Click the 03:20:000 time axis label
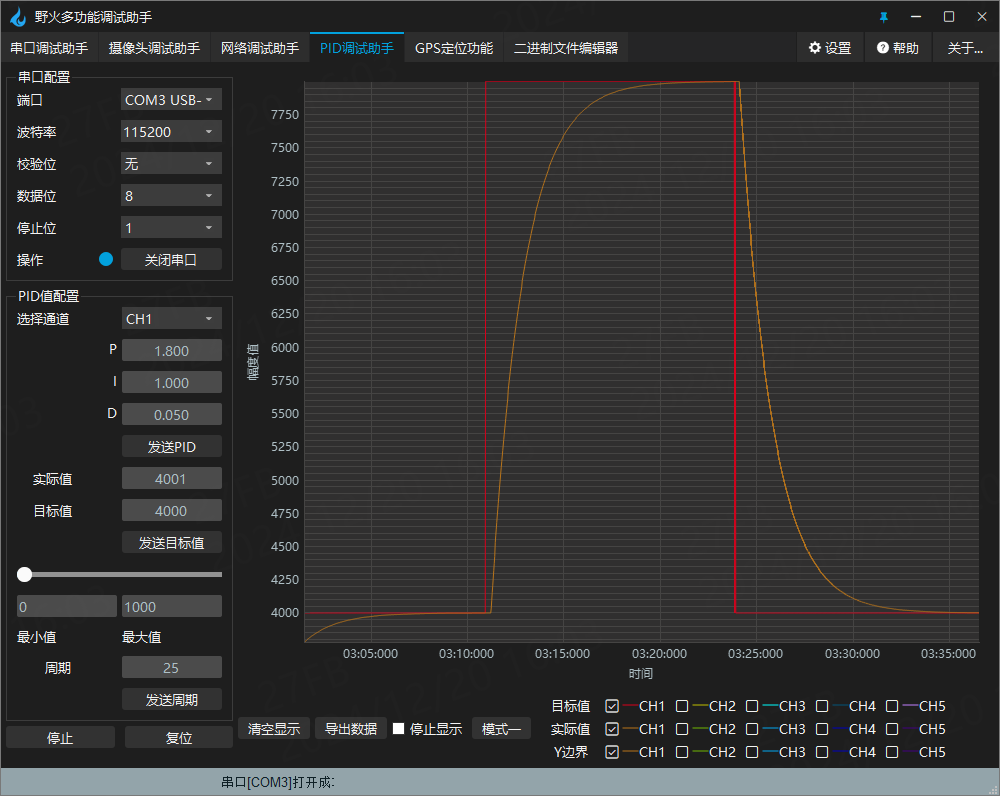 tap(659, 654)
